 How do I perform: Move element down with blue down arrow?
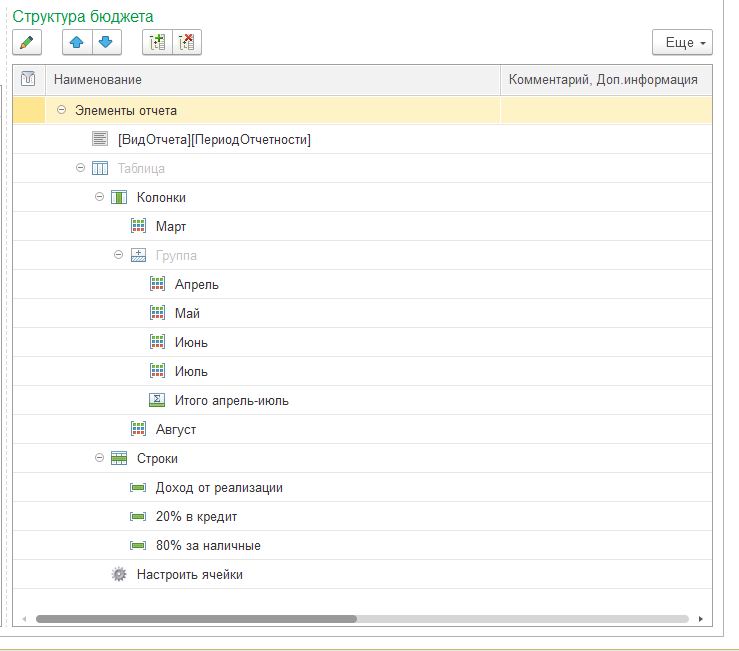tap(106, 42)
